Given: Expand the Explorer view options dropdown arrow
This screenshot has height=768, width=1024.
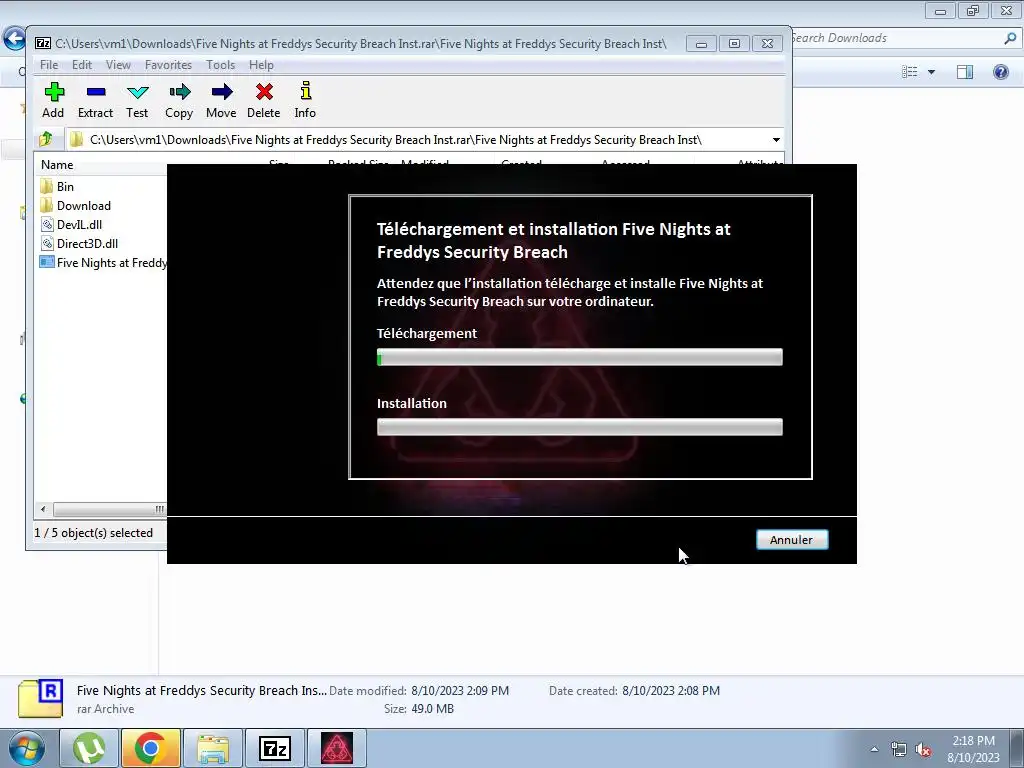Looking at the screenshot, I should (x=931, y=72).
